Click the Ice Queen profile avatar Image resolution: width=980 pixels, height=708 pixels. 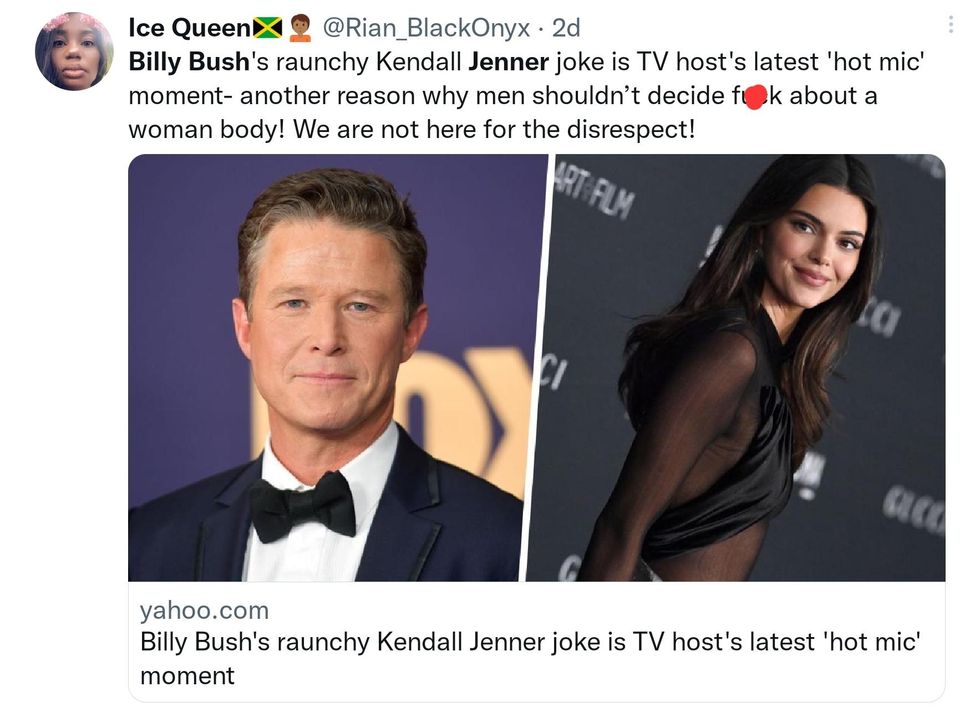74,52
